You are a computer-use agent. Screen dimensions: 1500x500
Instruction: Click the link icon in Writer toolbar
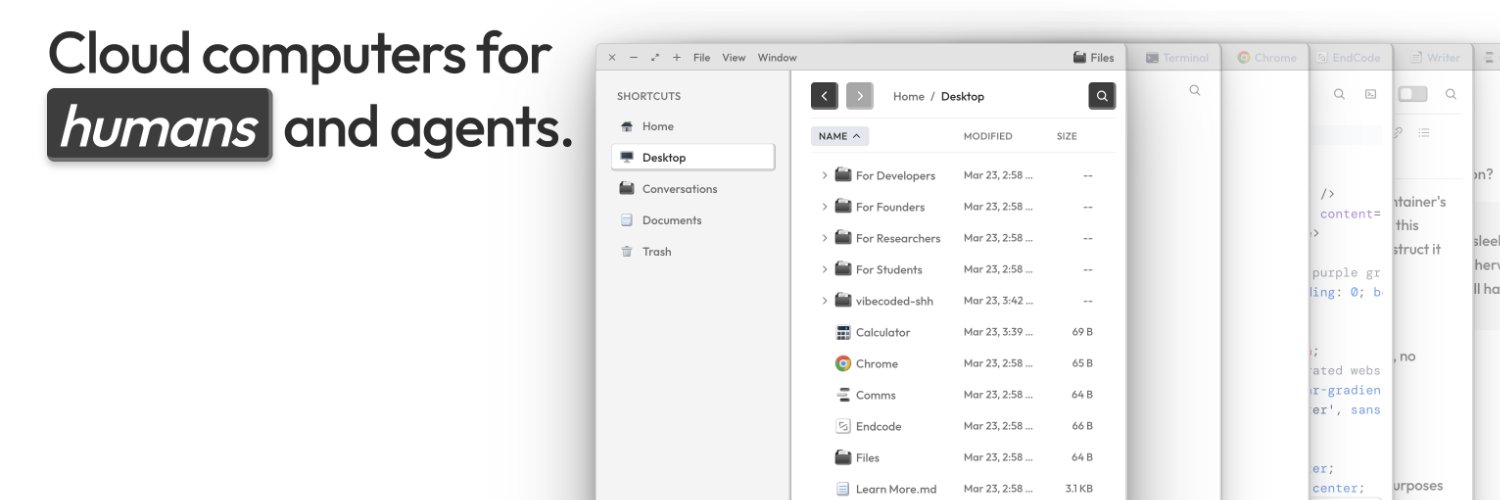[1398, 132]
